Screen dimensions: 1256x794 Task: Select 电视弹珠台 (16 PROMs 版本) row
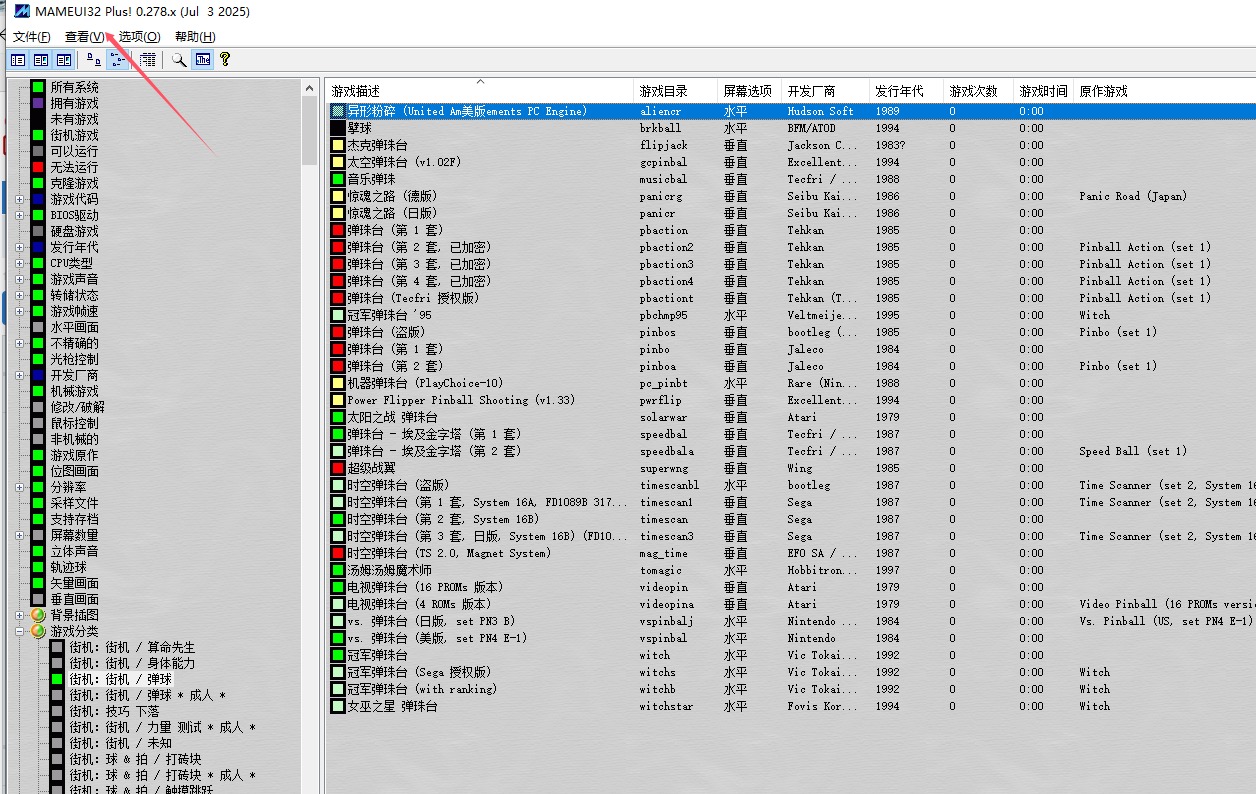coord(790,587)
